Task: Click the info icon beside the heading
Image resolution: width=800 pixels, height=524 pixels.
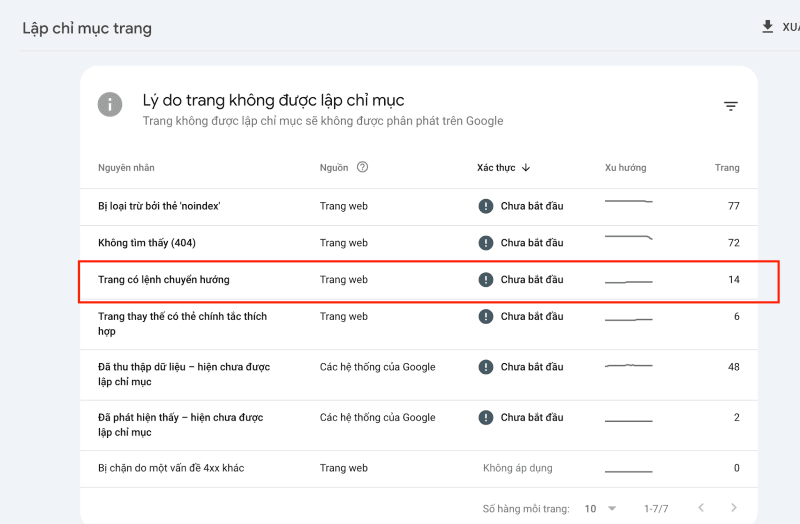Action: pos(110,104)
